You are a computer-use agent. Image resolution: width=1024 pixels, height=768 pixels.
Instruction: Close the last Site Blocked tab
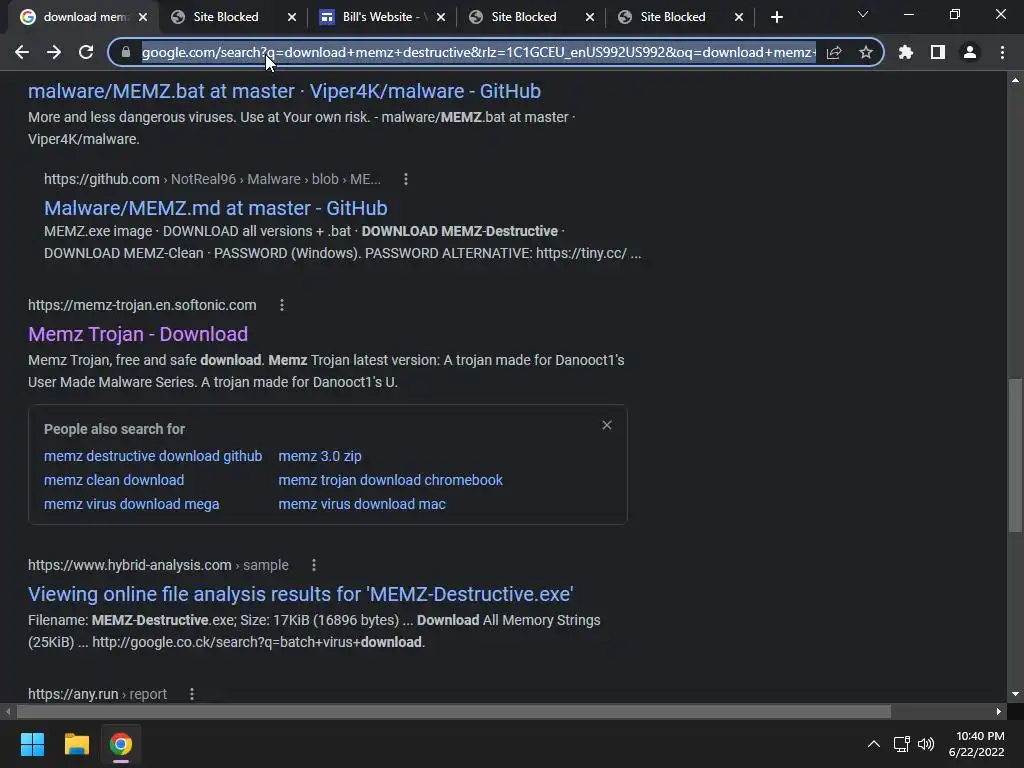click(739, 17)
